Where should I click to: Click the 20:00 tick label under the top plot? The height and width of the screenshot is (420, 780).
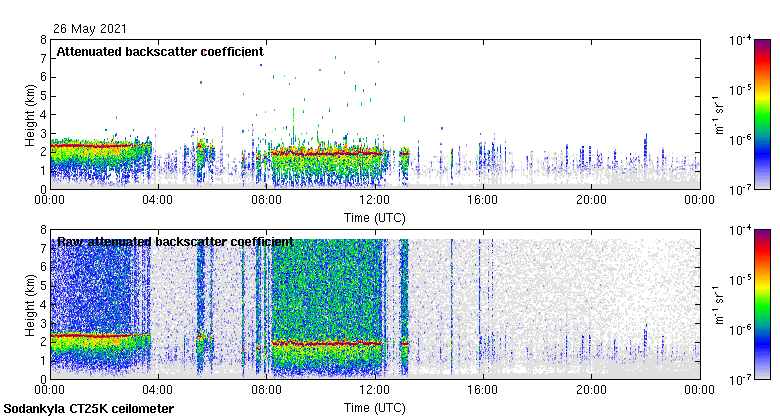[591, 200]
